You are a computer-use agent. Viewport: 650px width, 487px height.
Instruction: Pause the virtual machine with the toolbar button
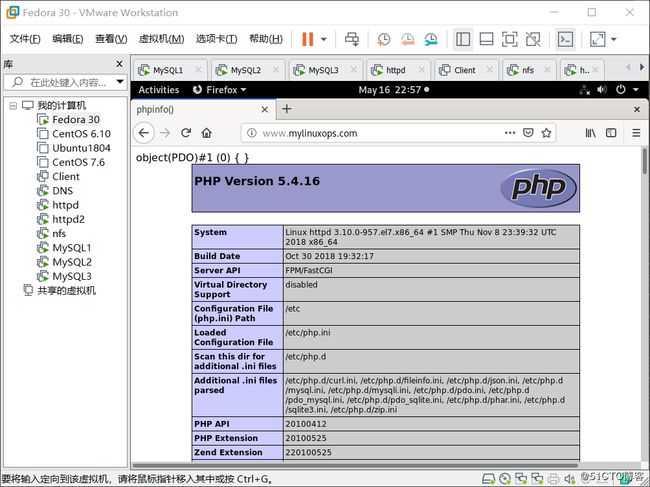click(307, 39)
